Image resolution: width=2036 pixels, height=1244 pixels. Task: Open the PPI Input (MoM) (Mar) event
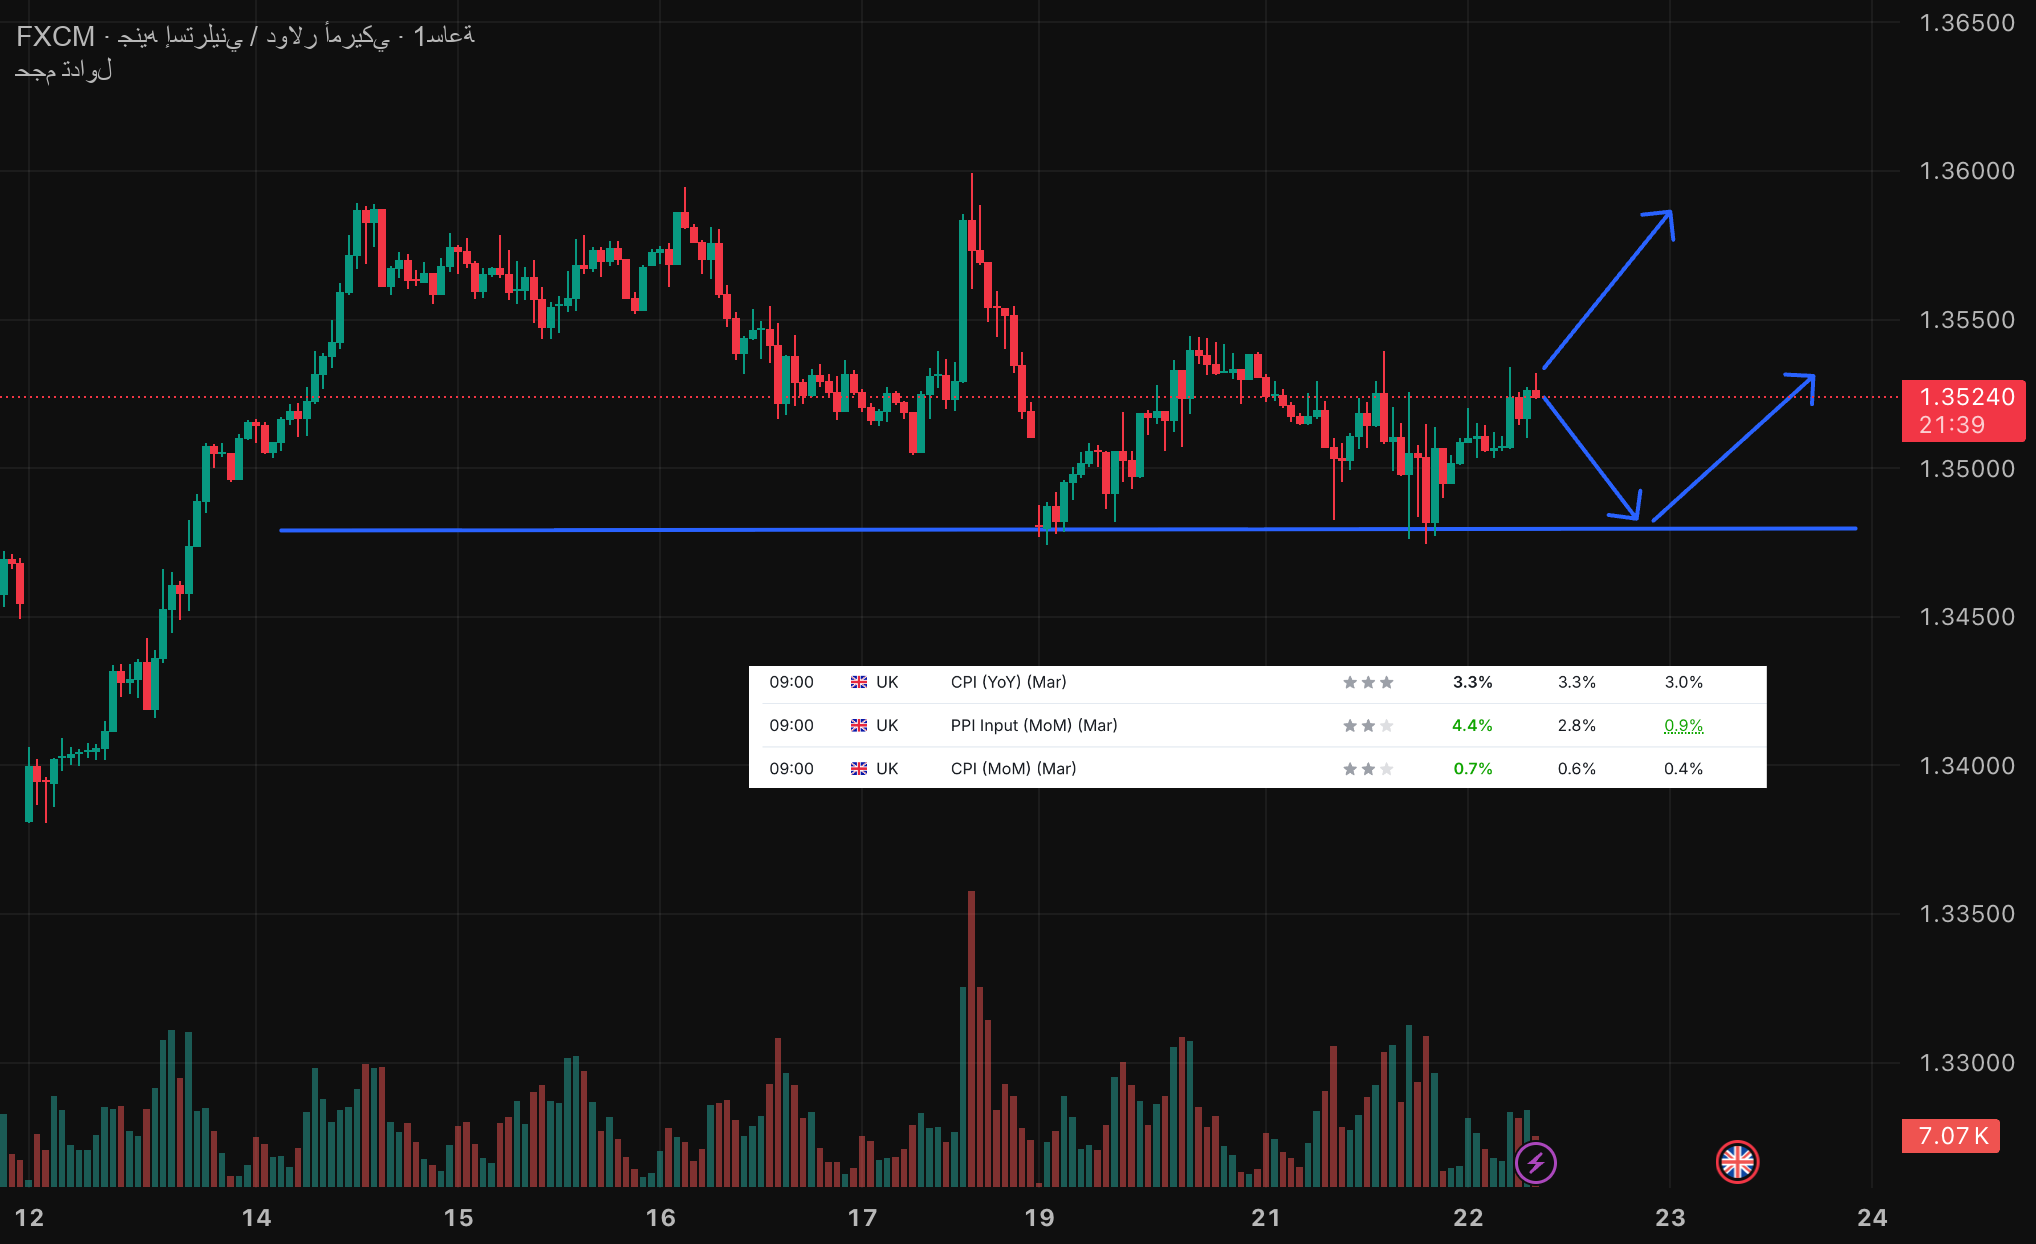click(1033, 725)
